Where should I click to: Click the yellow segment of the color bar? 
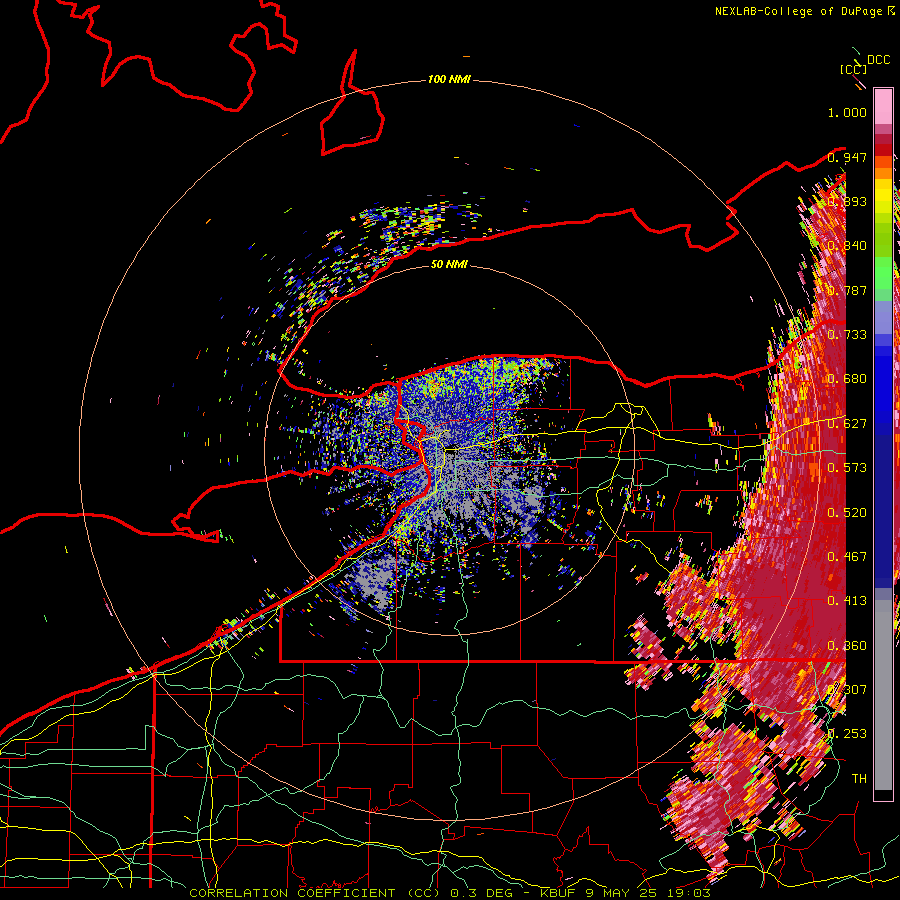tap(883, 196)
